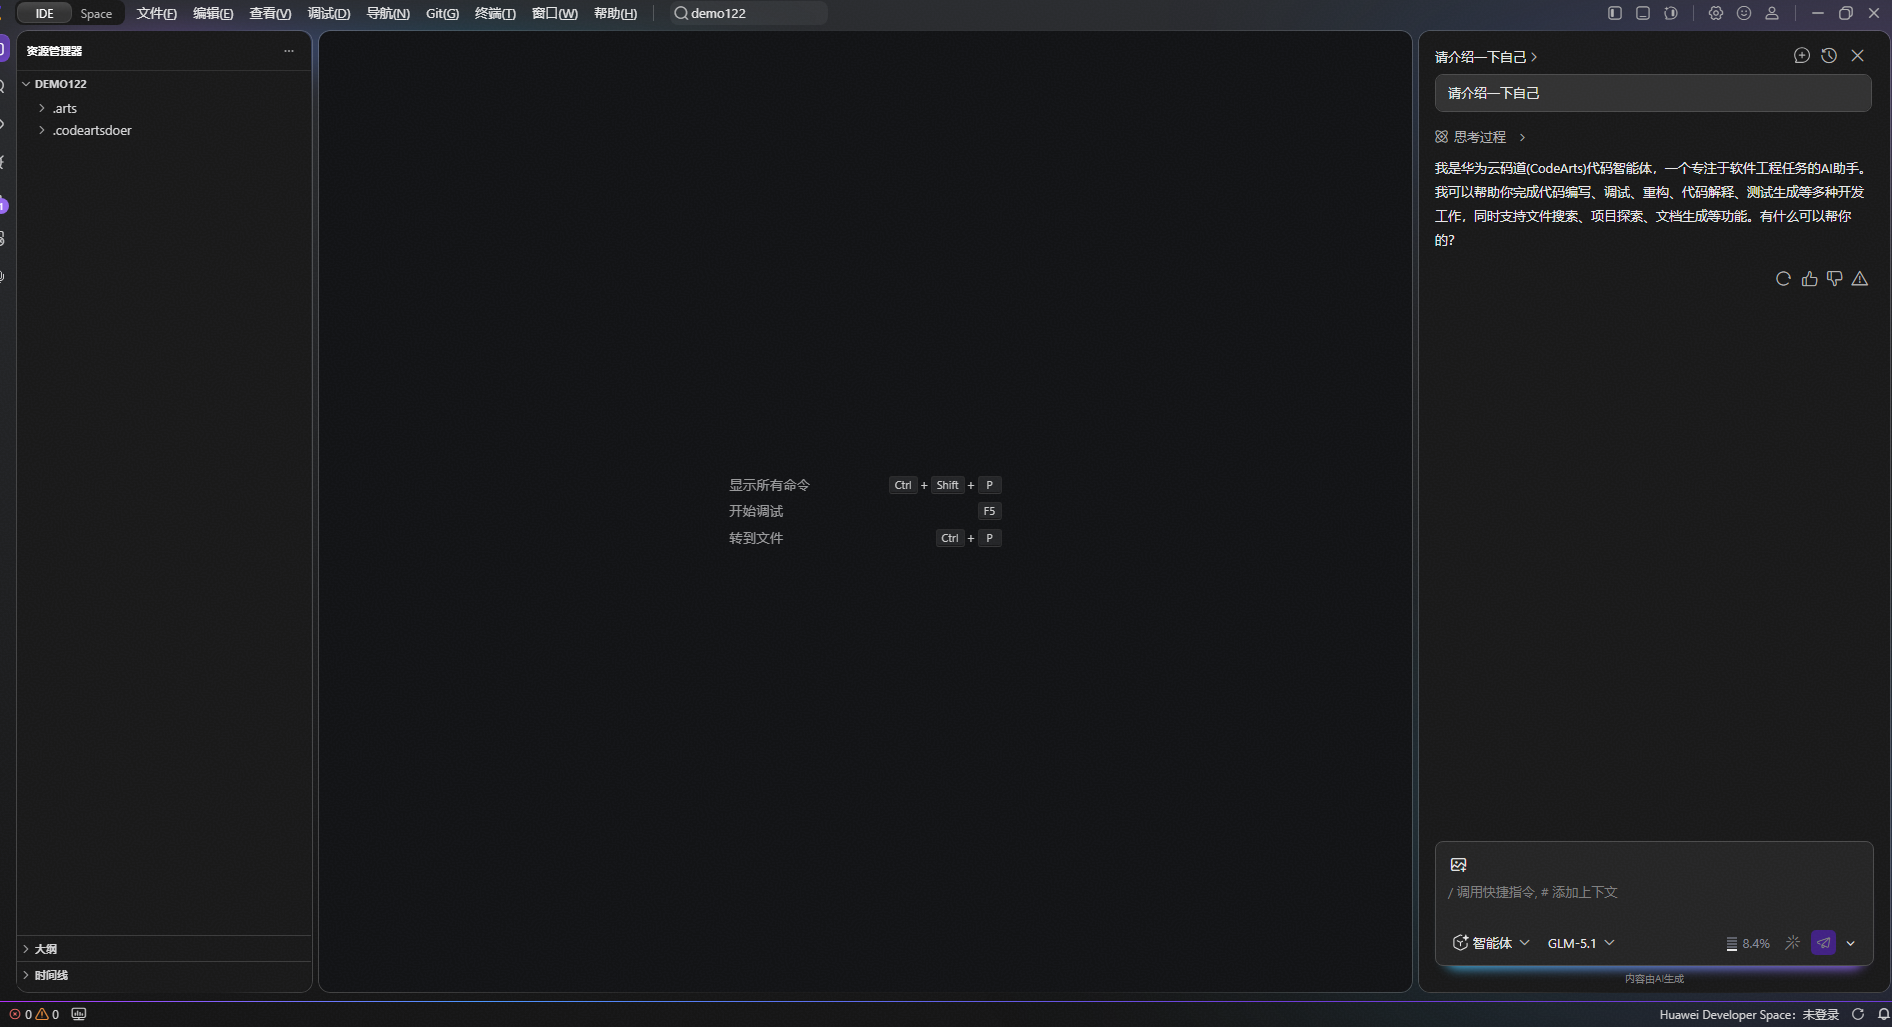Click the sparkle prompt enhance icon
The height and width of the screenshot is (1027, 1892).
click(1793, 943)
